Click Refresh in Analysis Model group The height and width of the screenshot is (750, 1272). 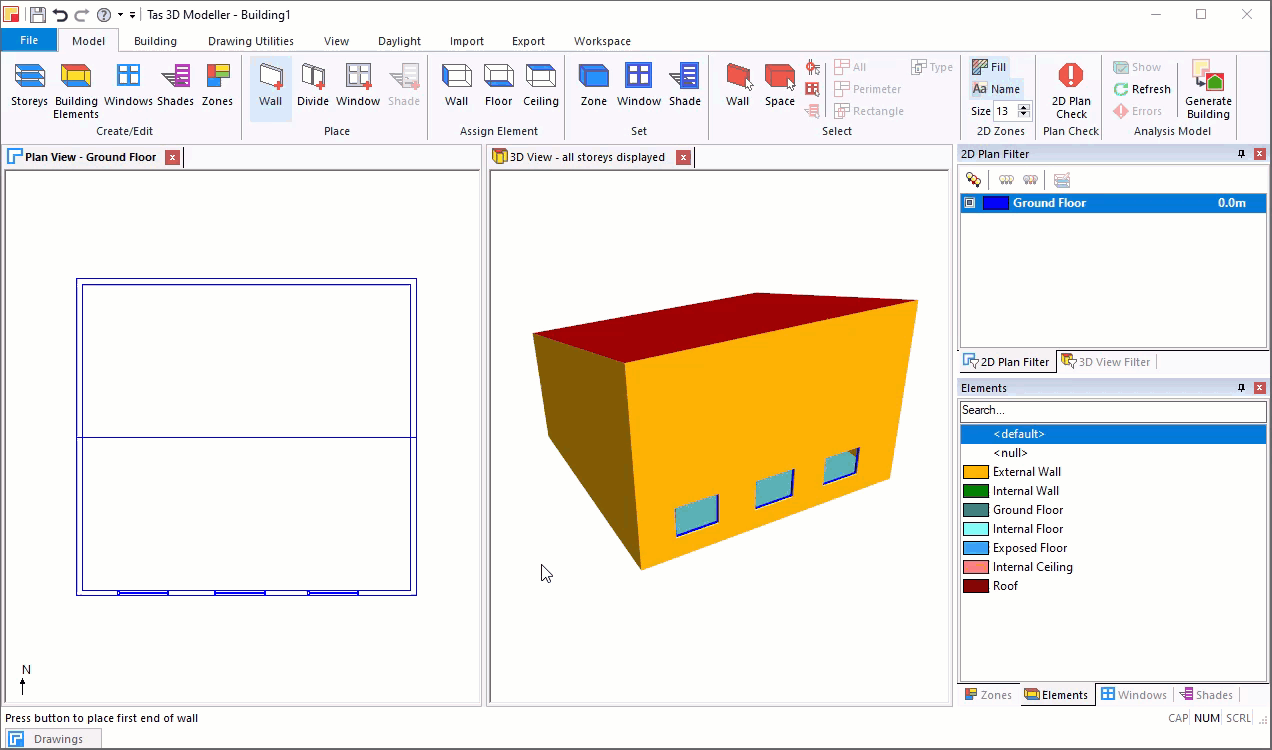pos(1142,89)
